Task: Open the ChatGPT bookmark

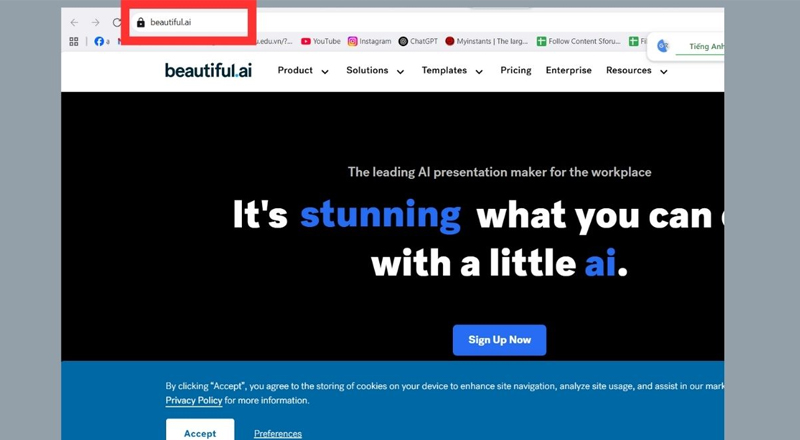Action: (x=418, y=41)
